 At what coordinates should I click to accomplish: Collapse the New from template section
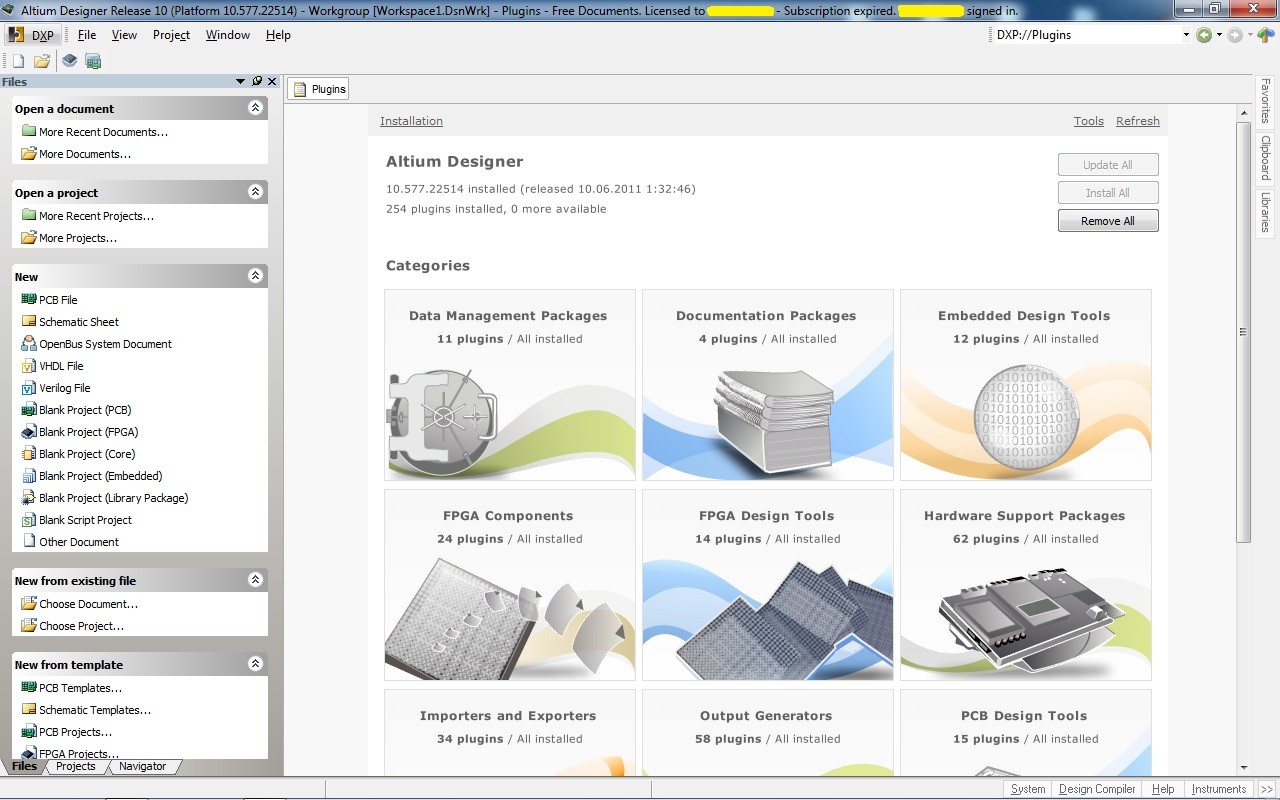(x=255, y=664)
